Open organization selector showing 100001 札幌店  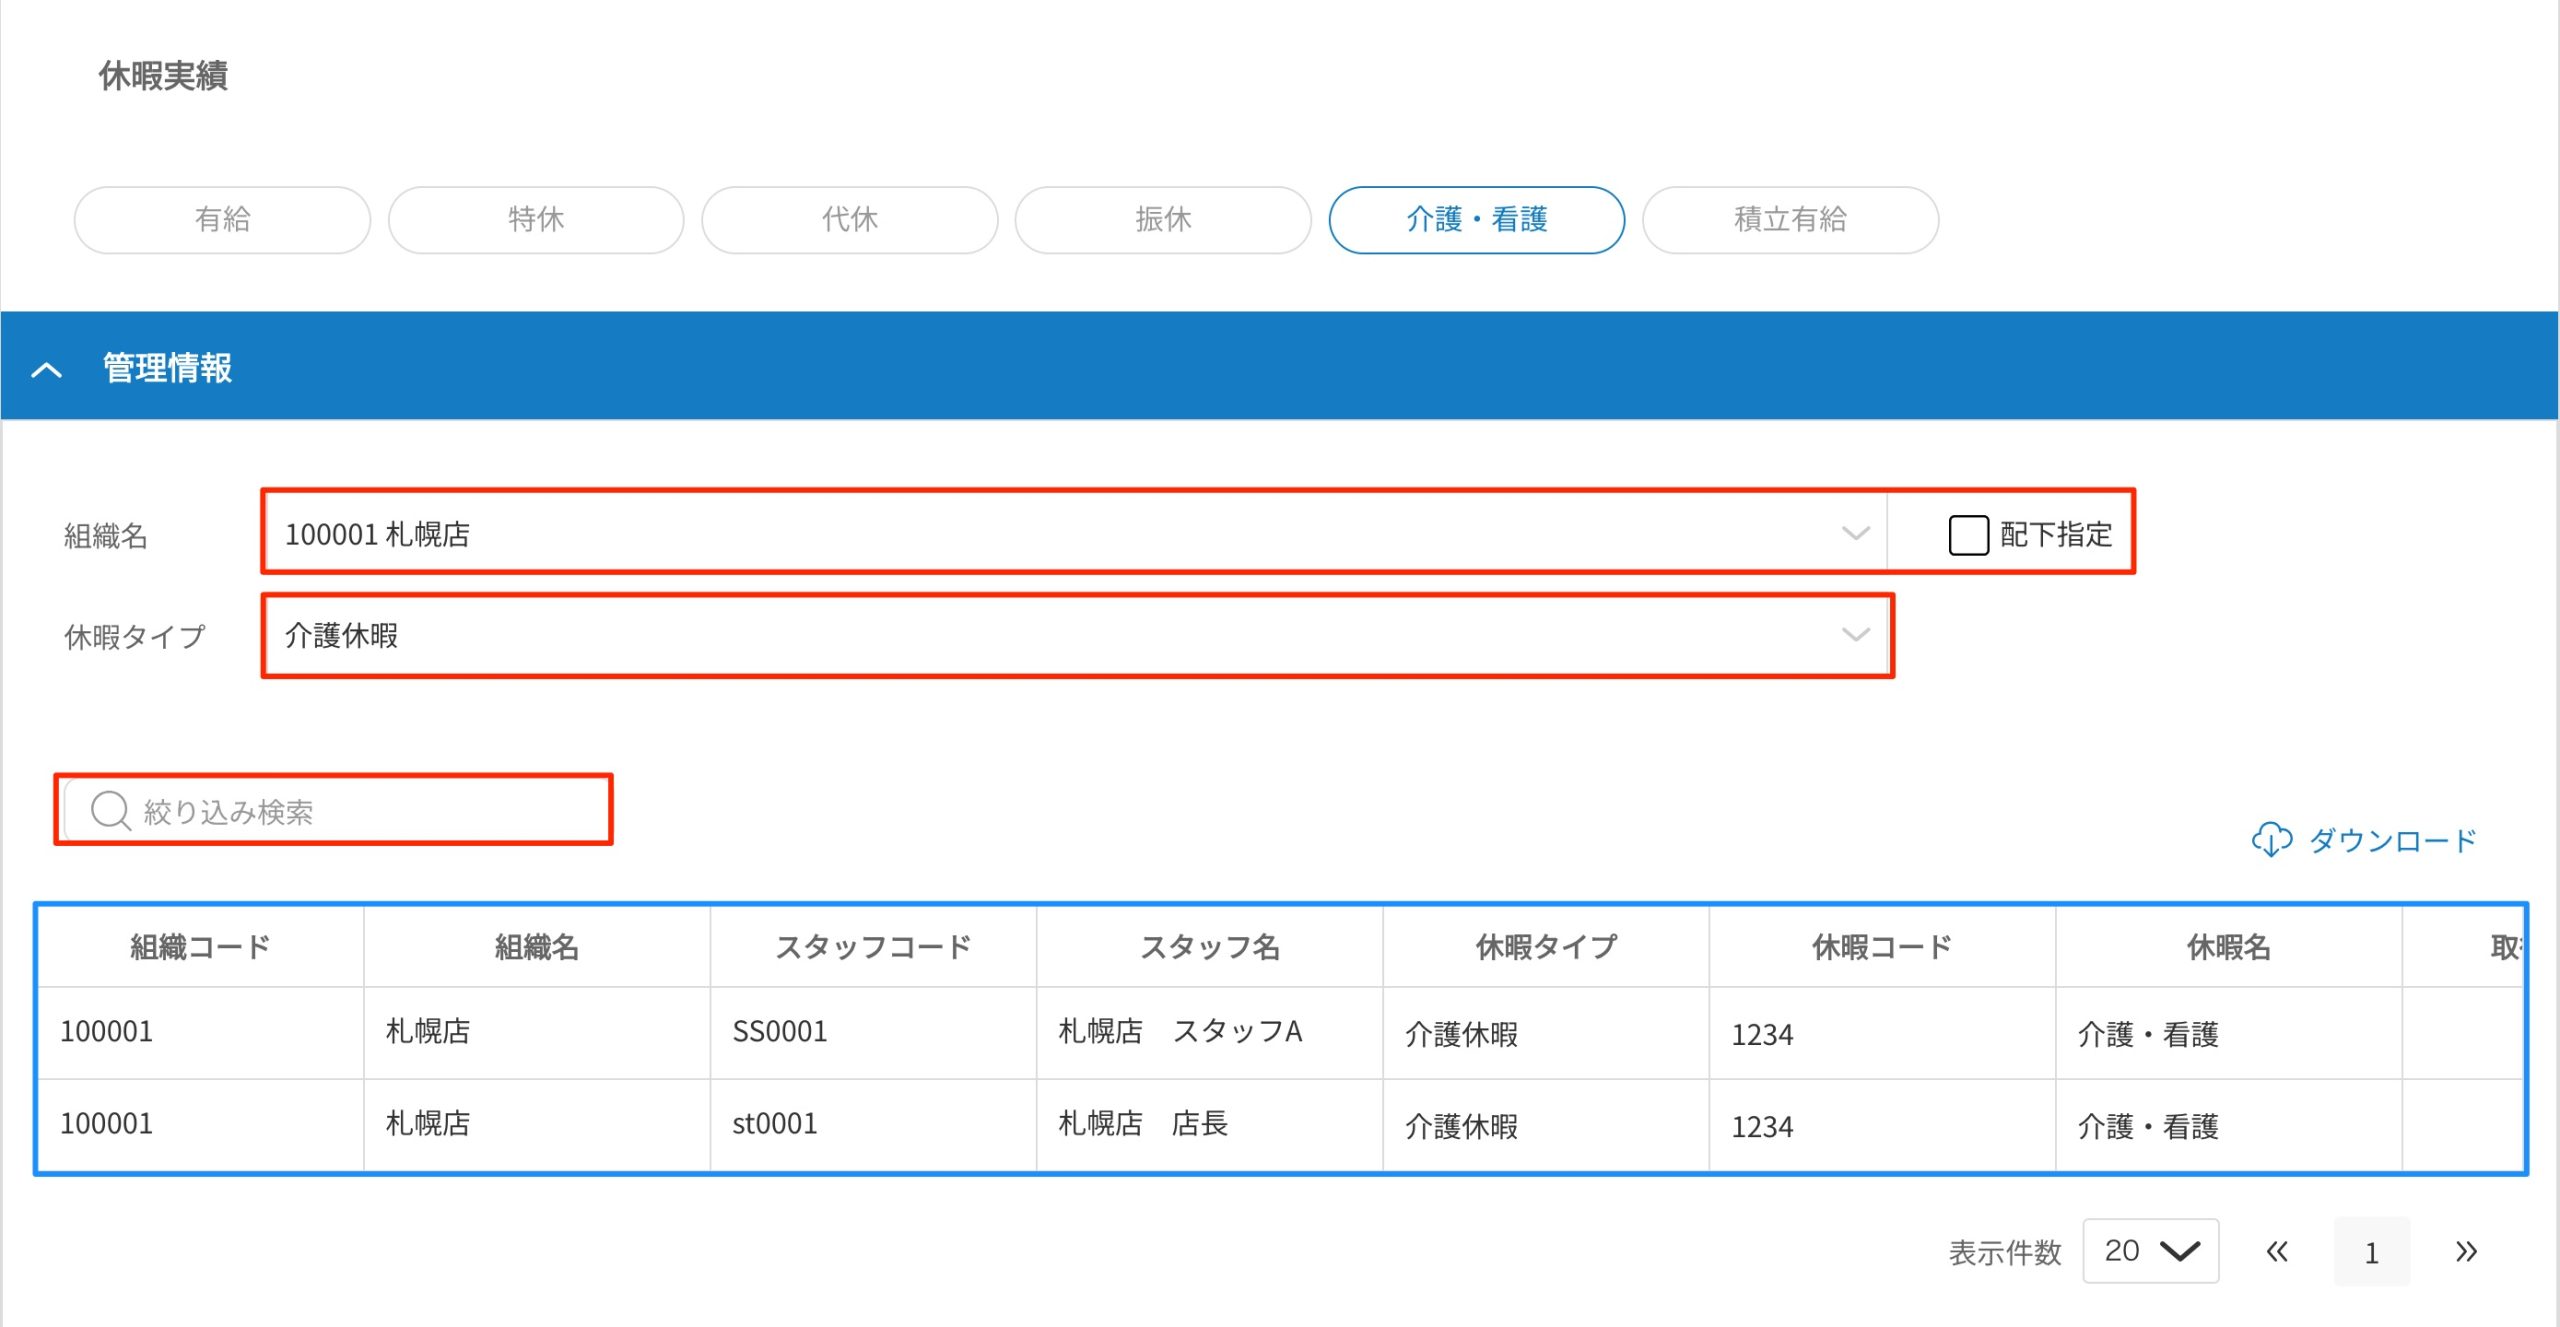click(x=1070, y=535)
